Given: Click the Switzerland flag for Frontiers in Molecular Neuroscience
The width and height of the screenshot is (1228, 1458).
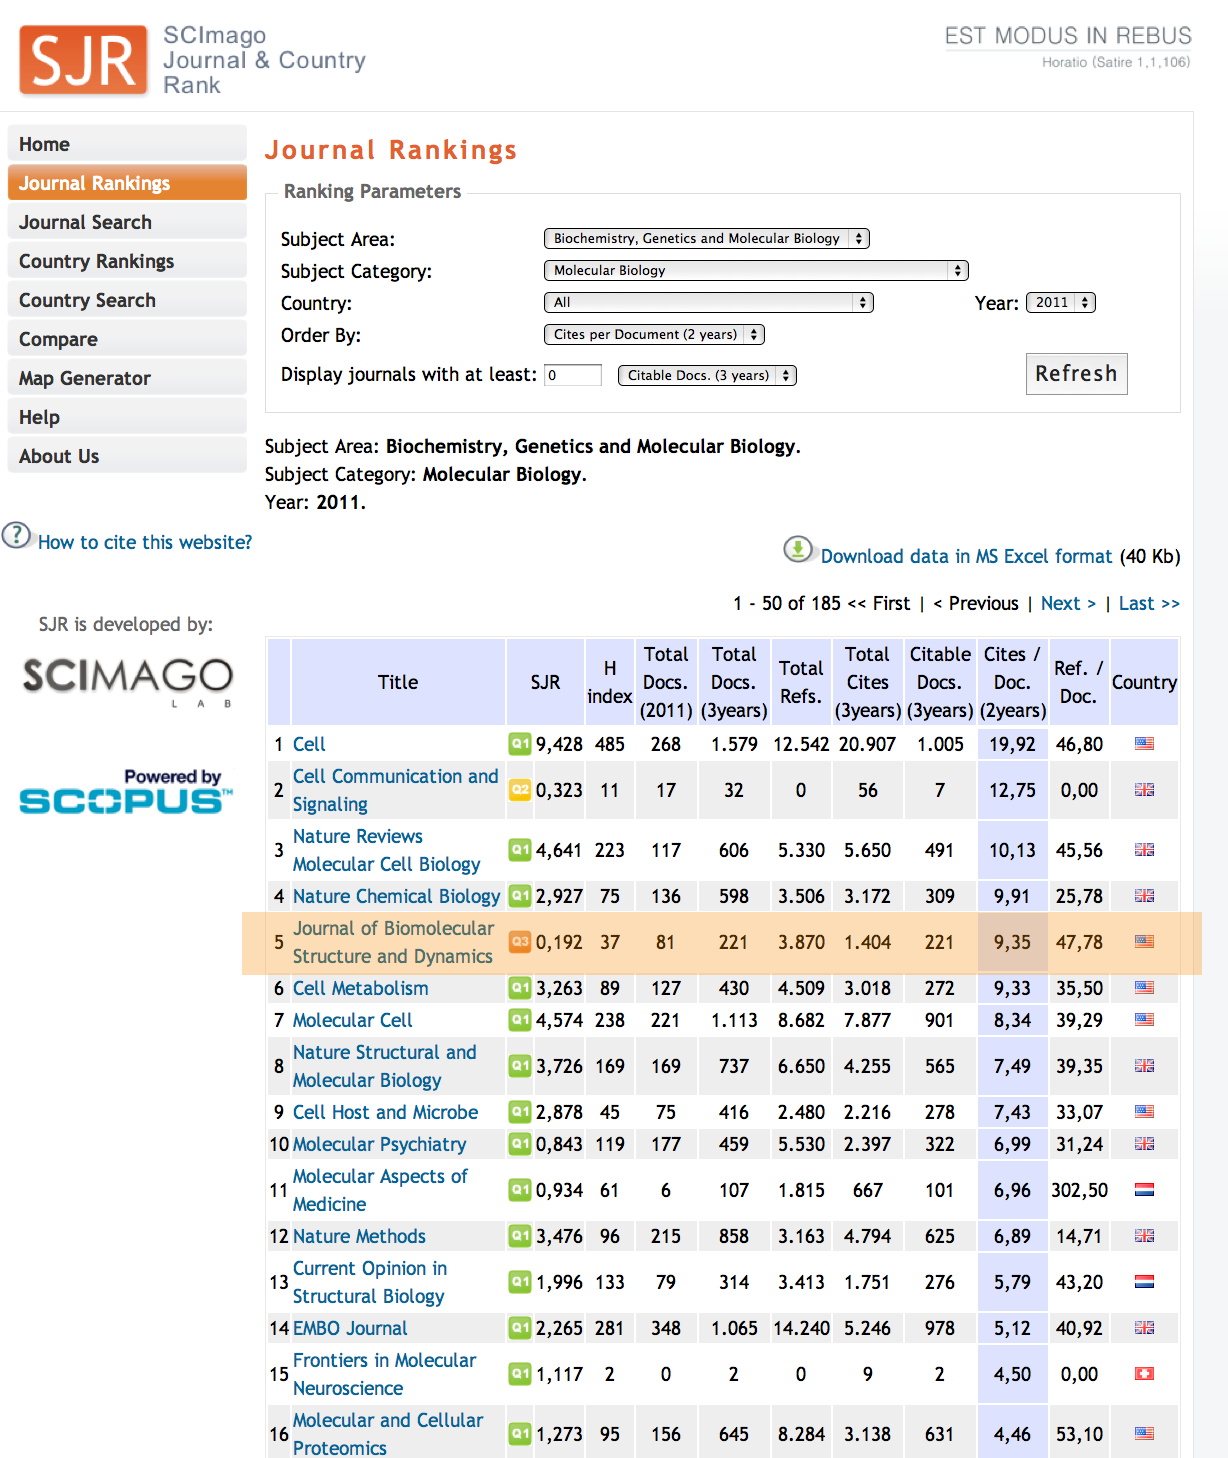Looking at the screenshot, I should [x=1144, y=1374].
